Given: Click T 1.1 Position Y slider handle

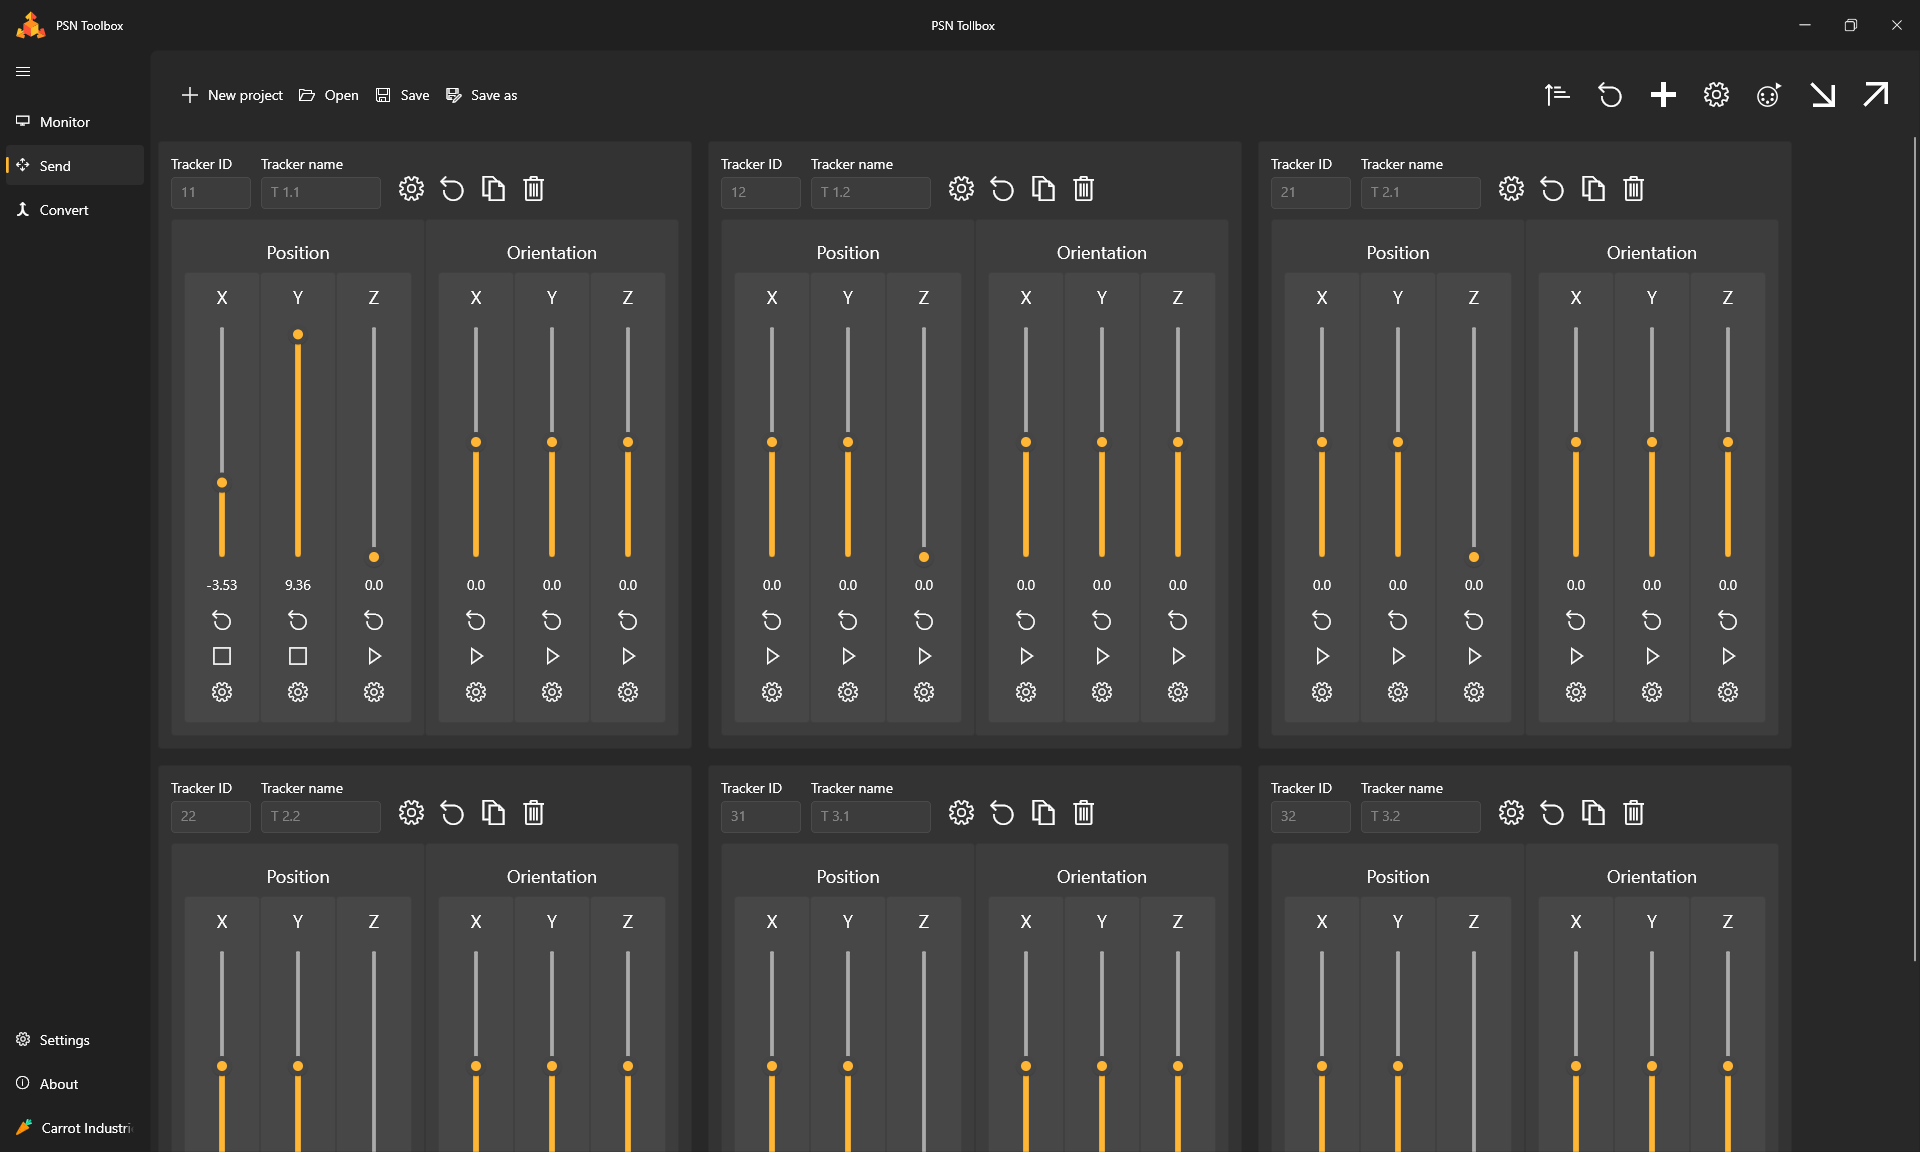Looking at the screenshot, I should click(298, 335).
